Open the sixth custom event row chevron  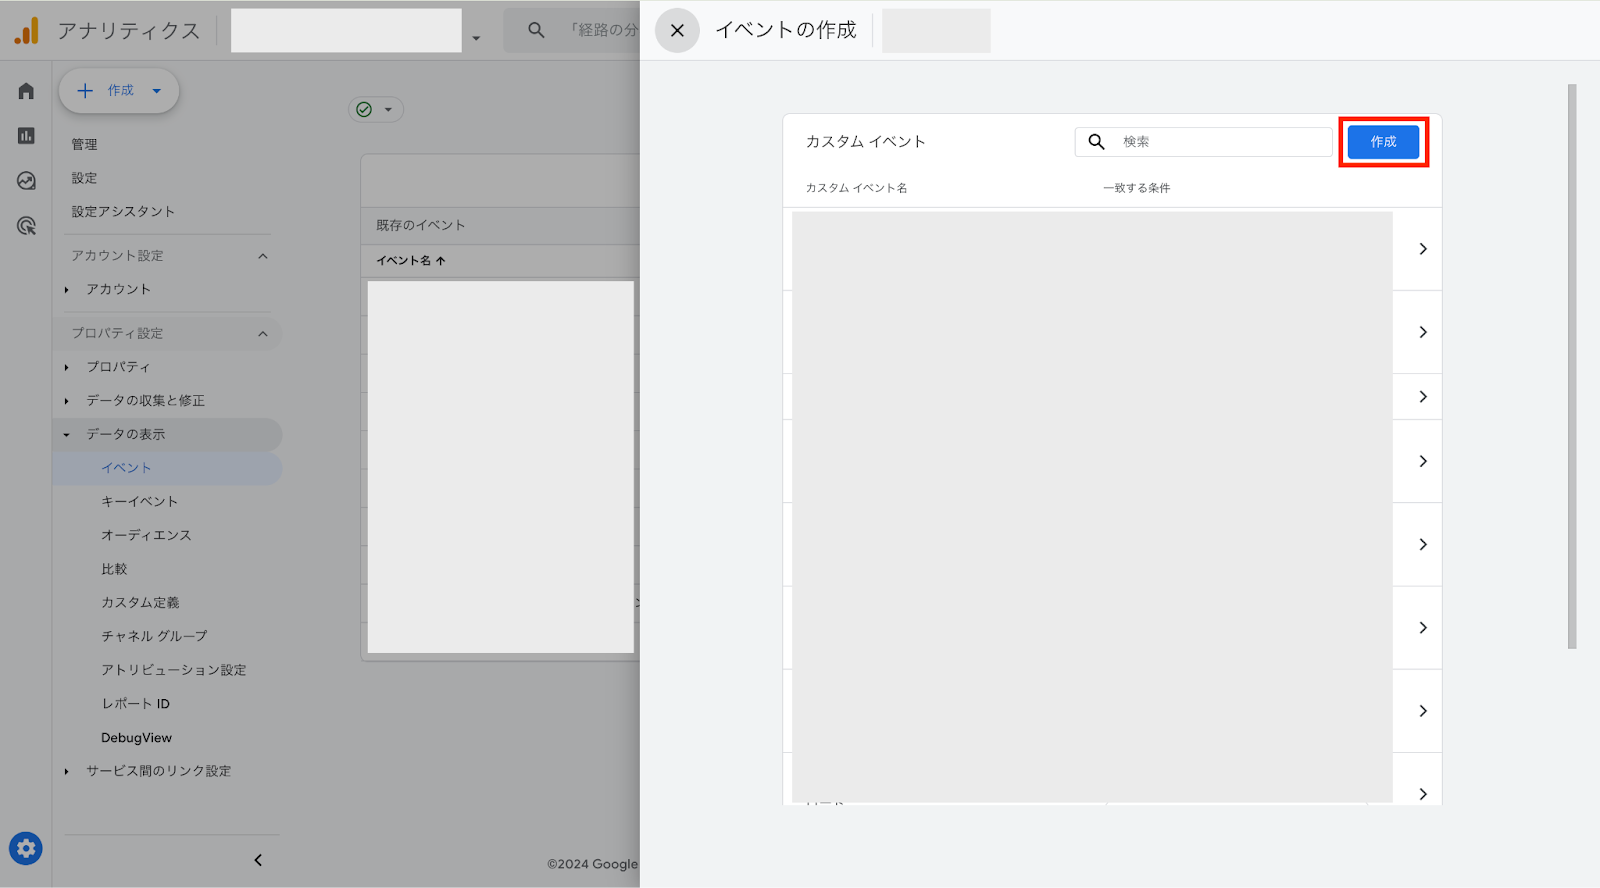[1423, 628]
